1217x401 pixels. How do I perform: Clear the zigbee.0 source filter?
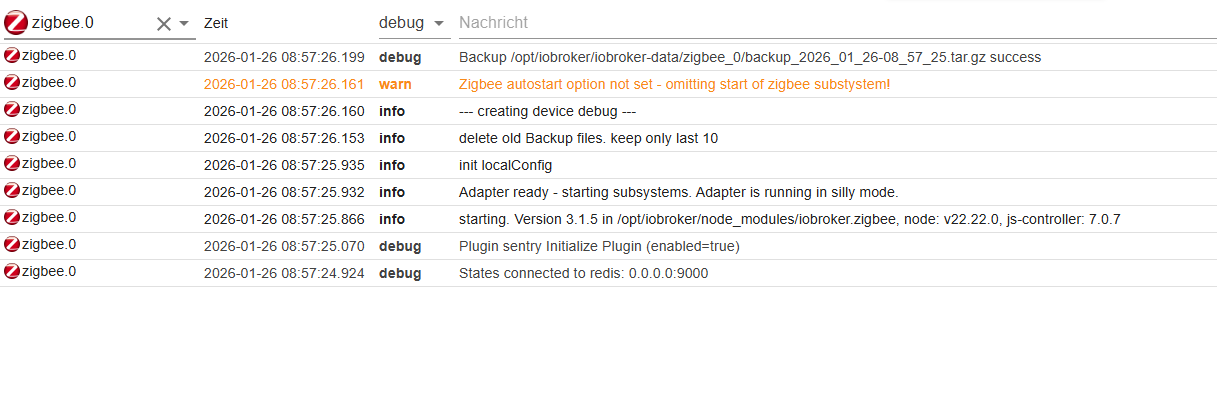coord(164,23)
